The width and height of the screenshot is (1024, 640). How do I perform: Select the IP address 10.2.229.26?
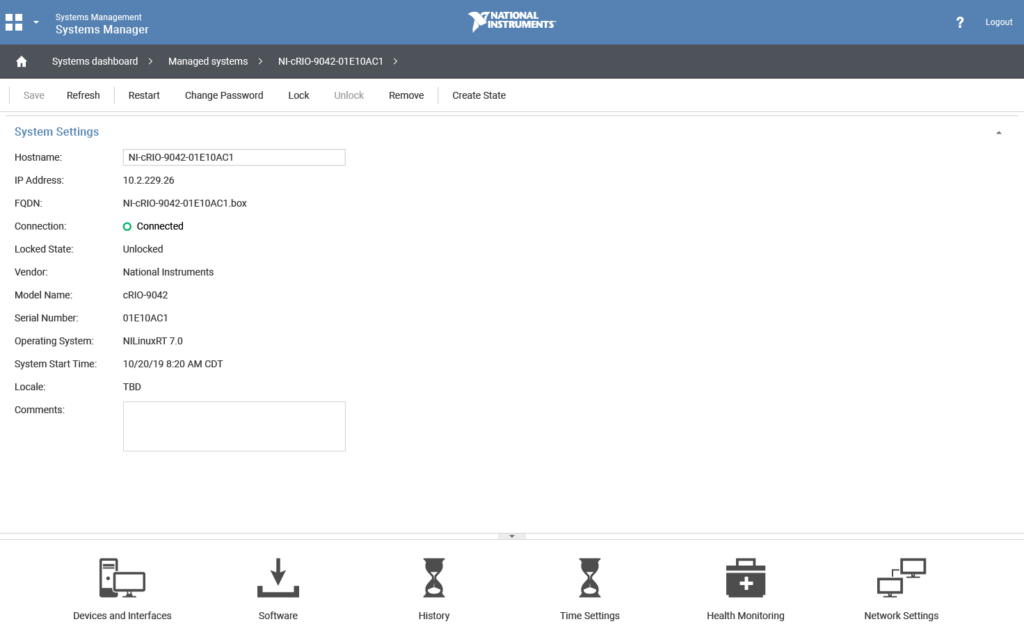[x=148, y=180]
